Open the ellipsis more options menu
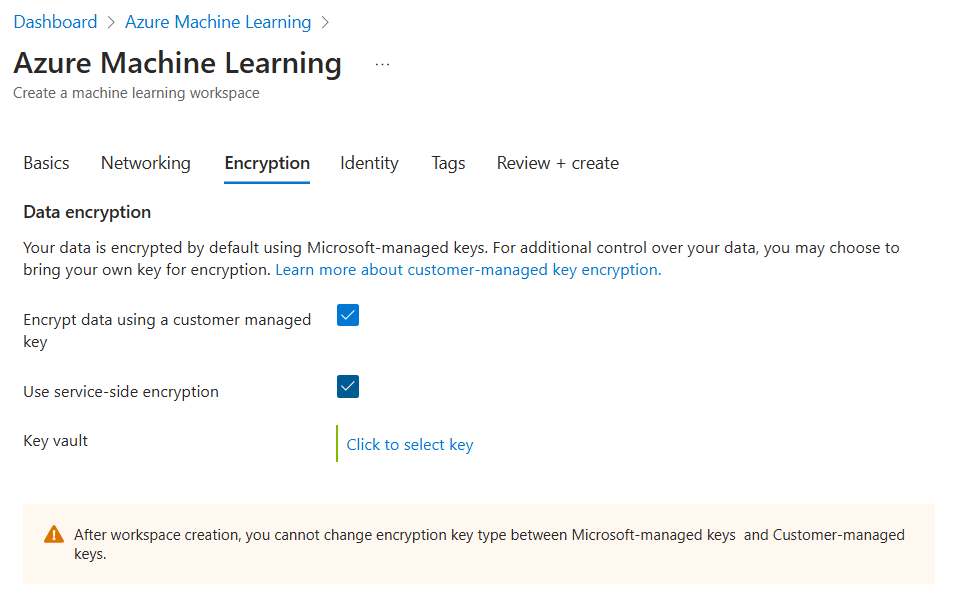Image resolution: width=971 pixels, height=598 pixels. pos(382,64)
